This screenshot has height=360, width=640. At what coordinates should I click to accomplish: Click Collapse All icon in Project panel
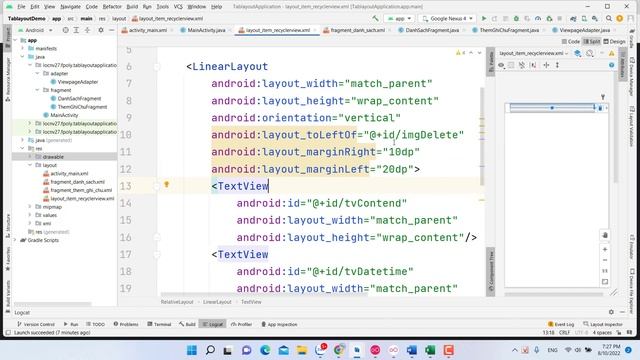(x=87, y=30)
